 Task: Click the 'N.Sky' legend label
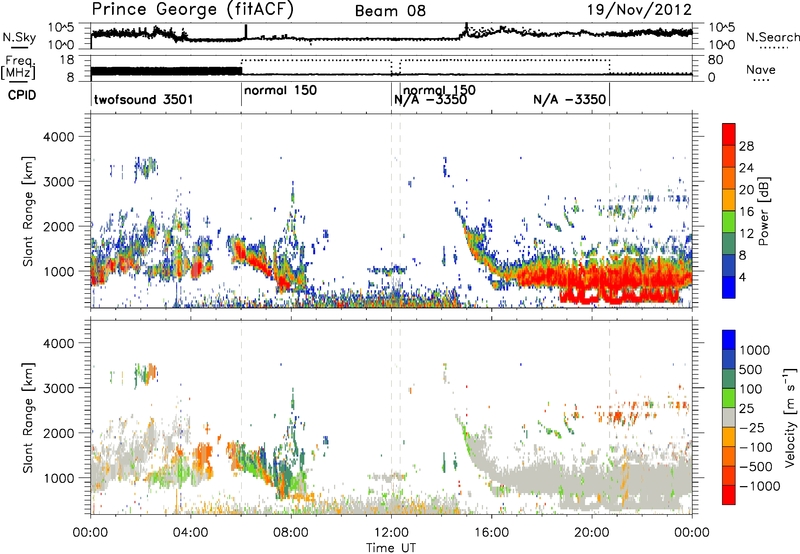coord(19,38)
